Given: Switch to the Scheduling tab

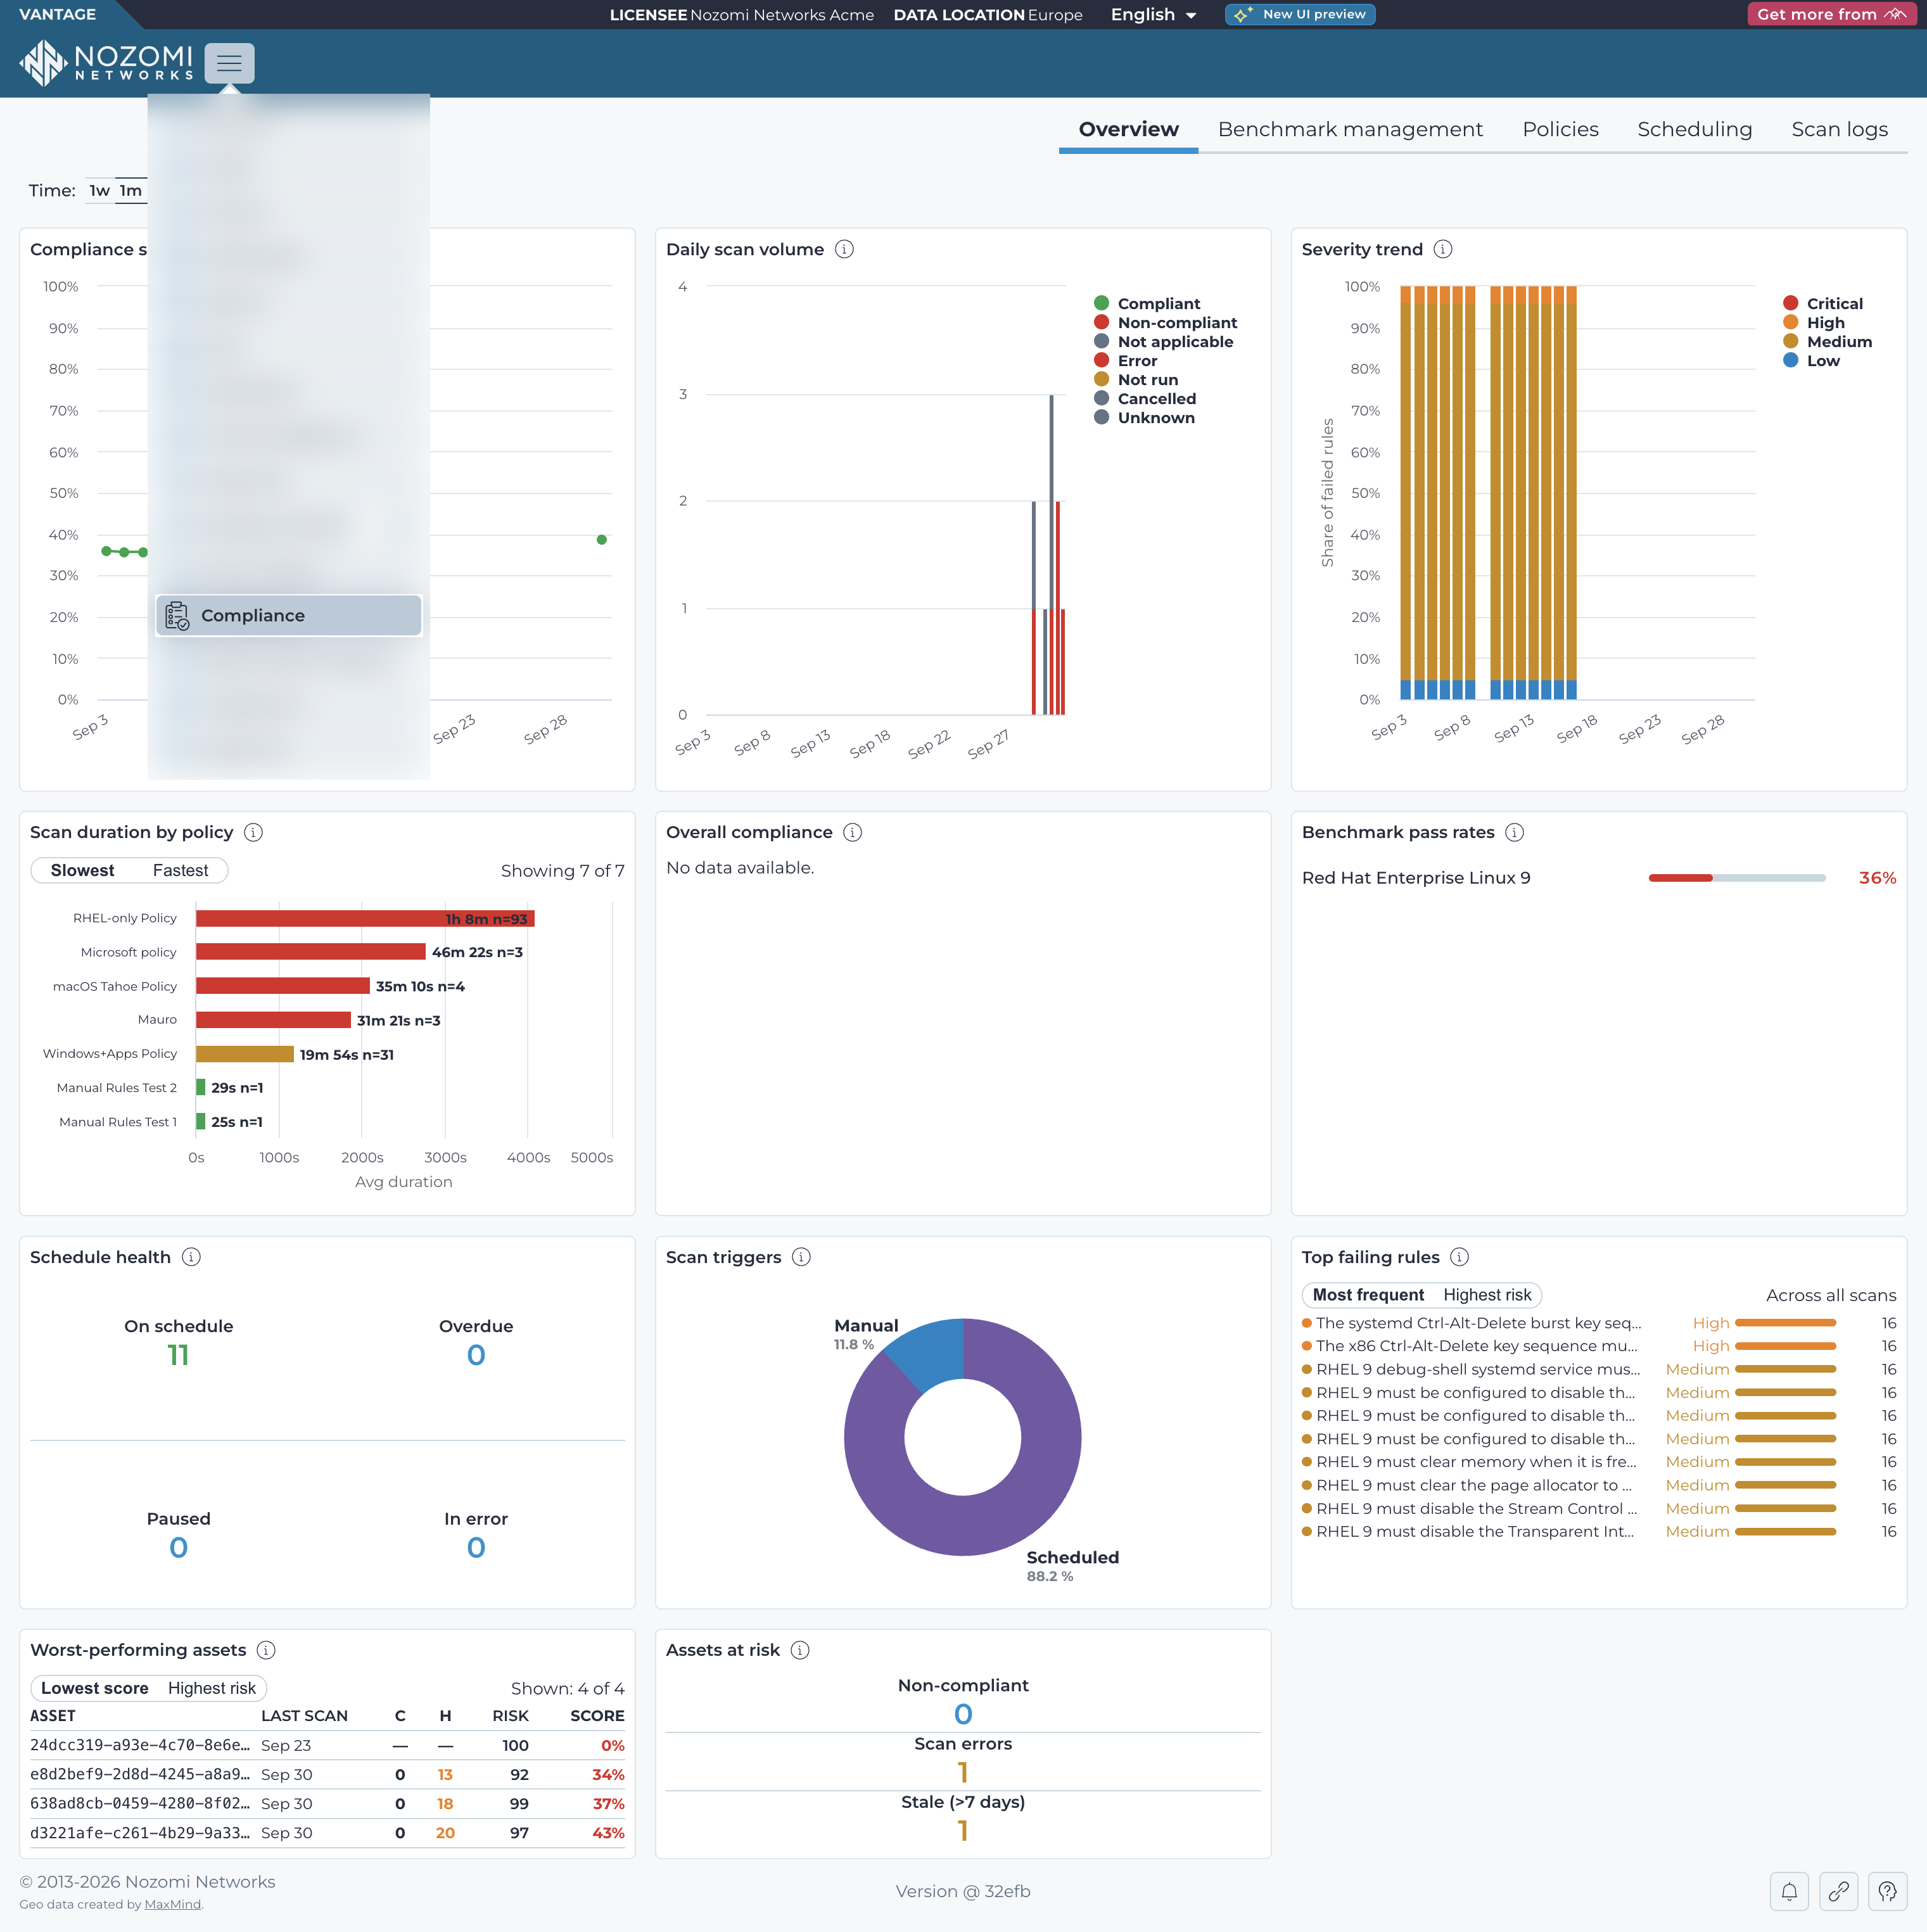Looking at the screenshot, I should (x=1694, y=130).
